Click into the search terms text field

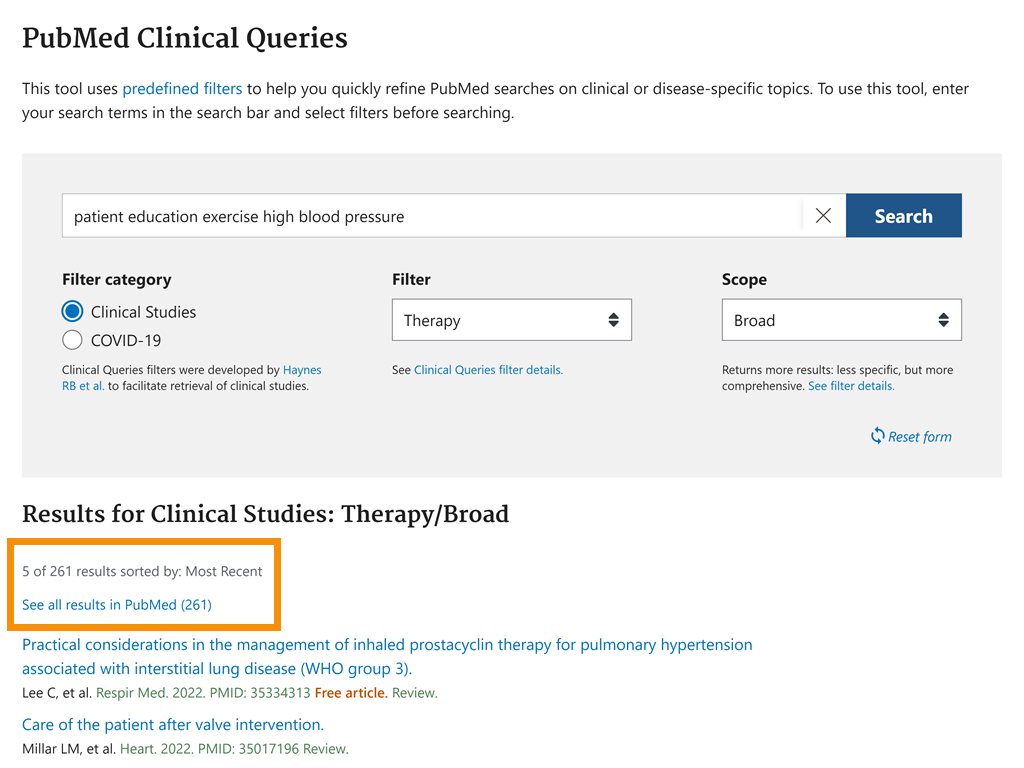430,216
